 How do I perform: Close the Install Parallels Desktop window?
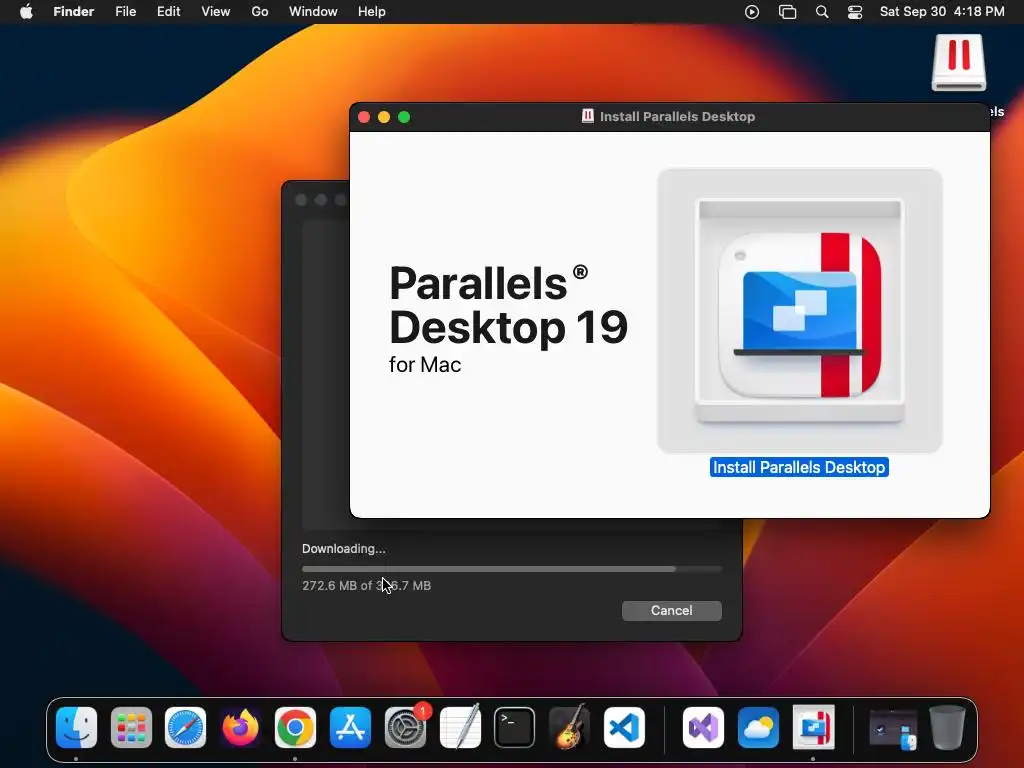[x=364, y=117]
